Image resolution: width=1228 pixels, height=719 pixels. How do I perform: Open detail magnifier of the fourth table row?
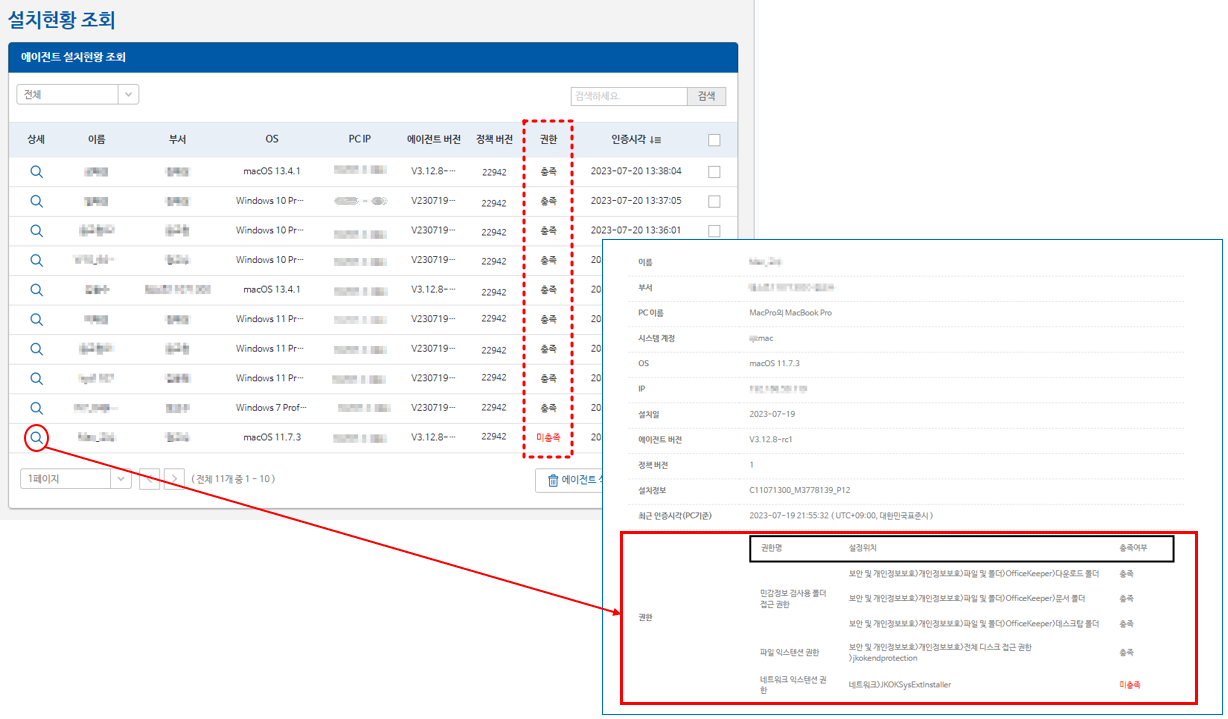pyautogui.click(x=36, y=260)
